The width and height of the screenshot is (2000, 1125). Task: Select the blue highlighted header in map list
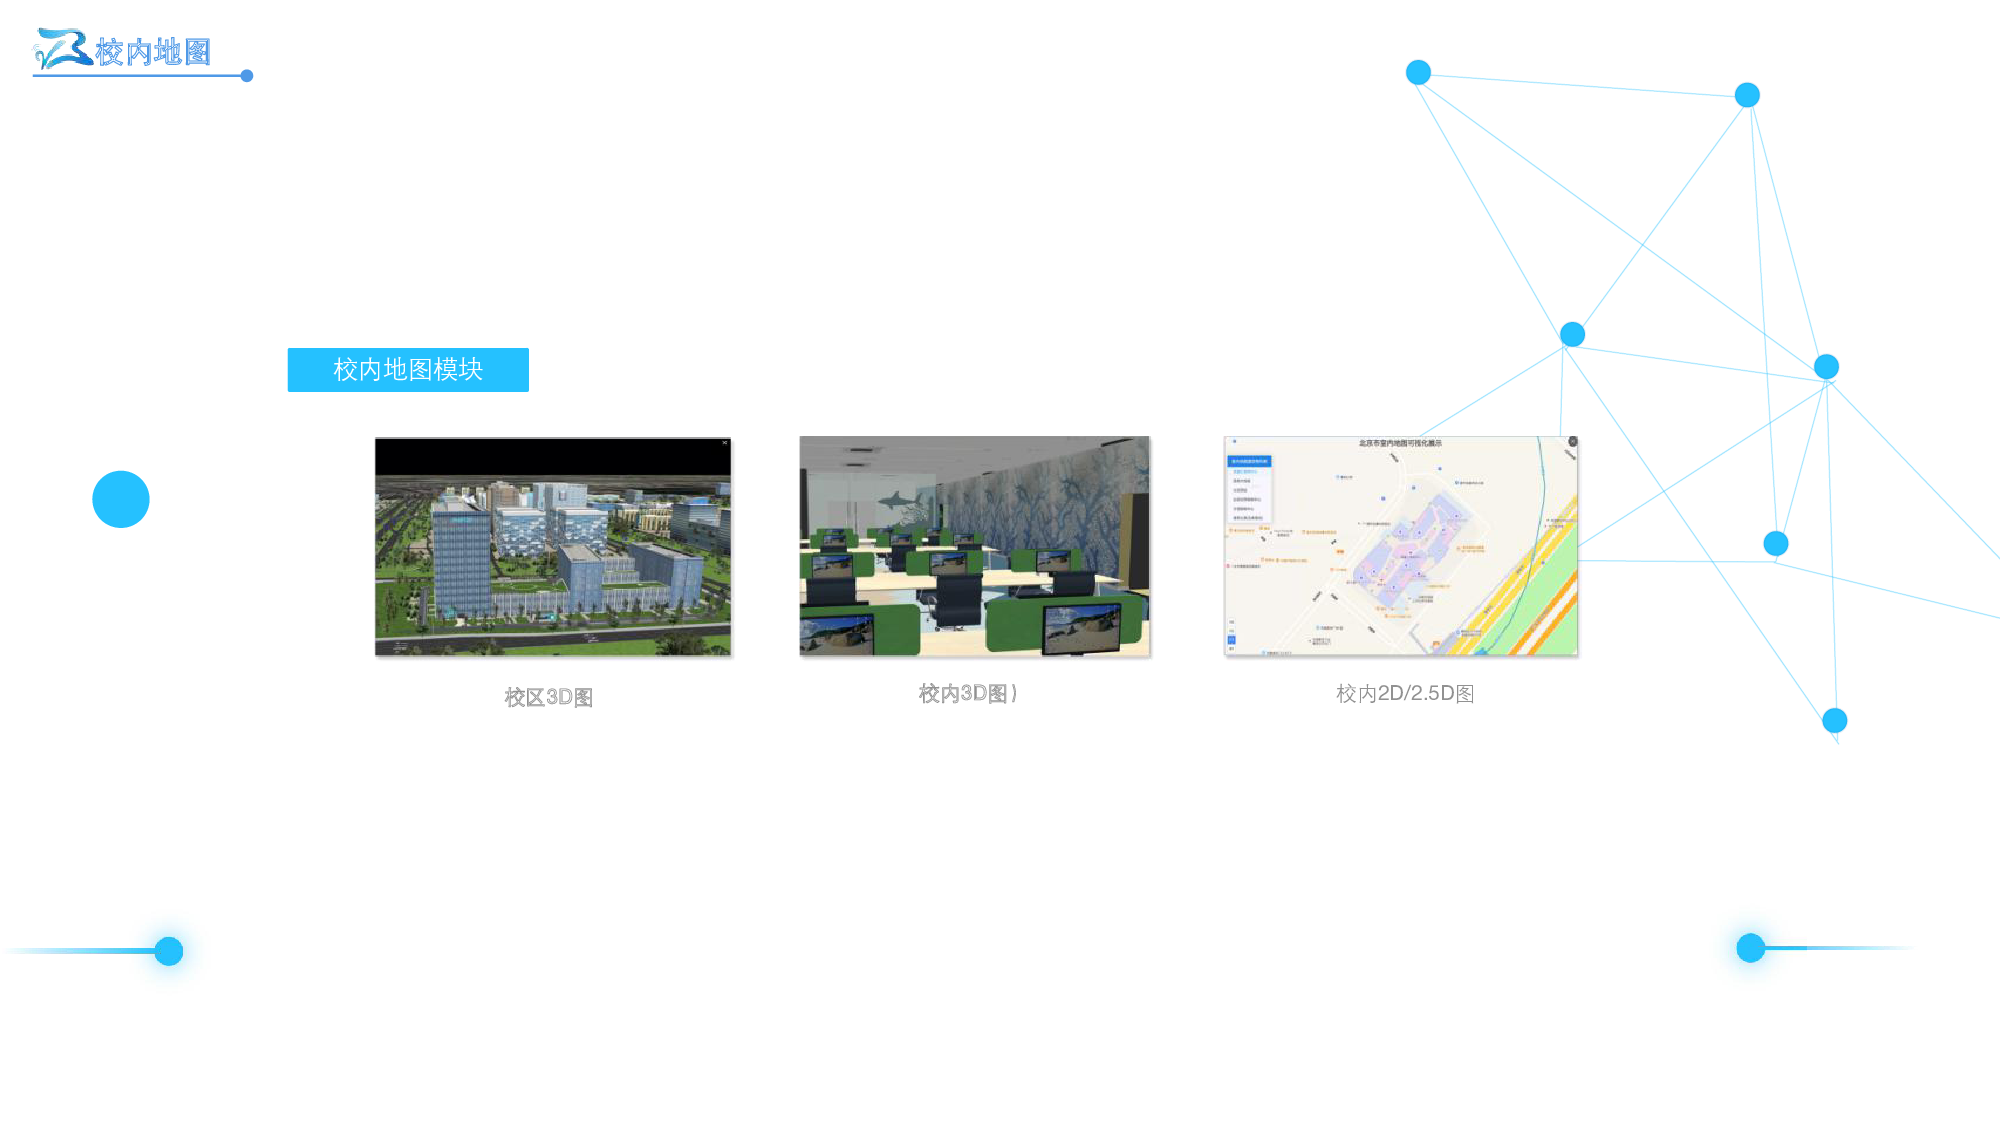tap(1249, 461)
